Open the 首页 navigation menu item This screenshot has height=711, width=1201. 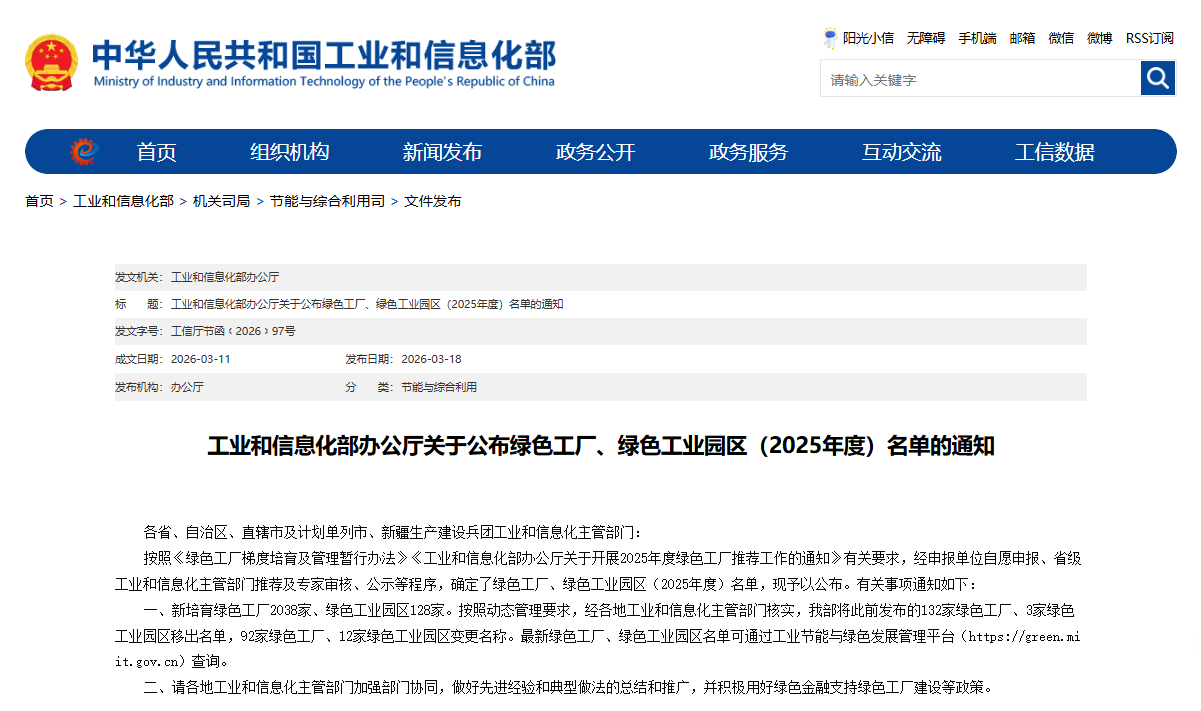click(157, 152)
